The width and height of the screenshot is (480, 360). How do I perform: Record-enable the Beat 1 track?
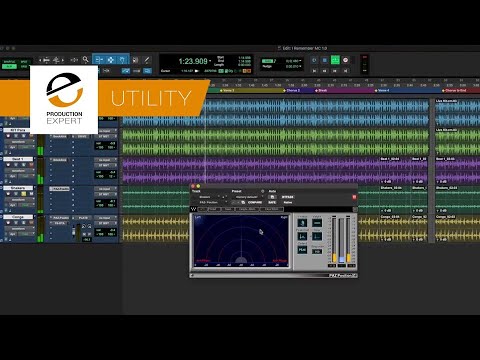(x=9, y=165)
